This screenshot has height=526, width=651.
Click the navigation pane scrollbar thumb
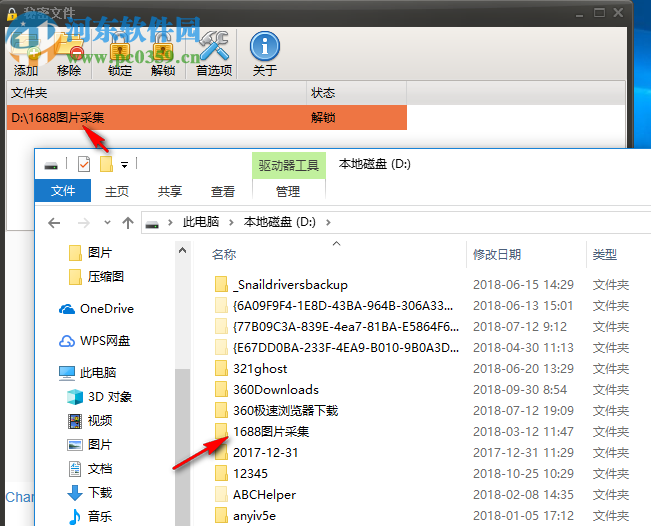pyautogui.click(x=182, y=447)
